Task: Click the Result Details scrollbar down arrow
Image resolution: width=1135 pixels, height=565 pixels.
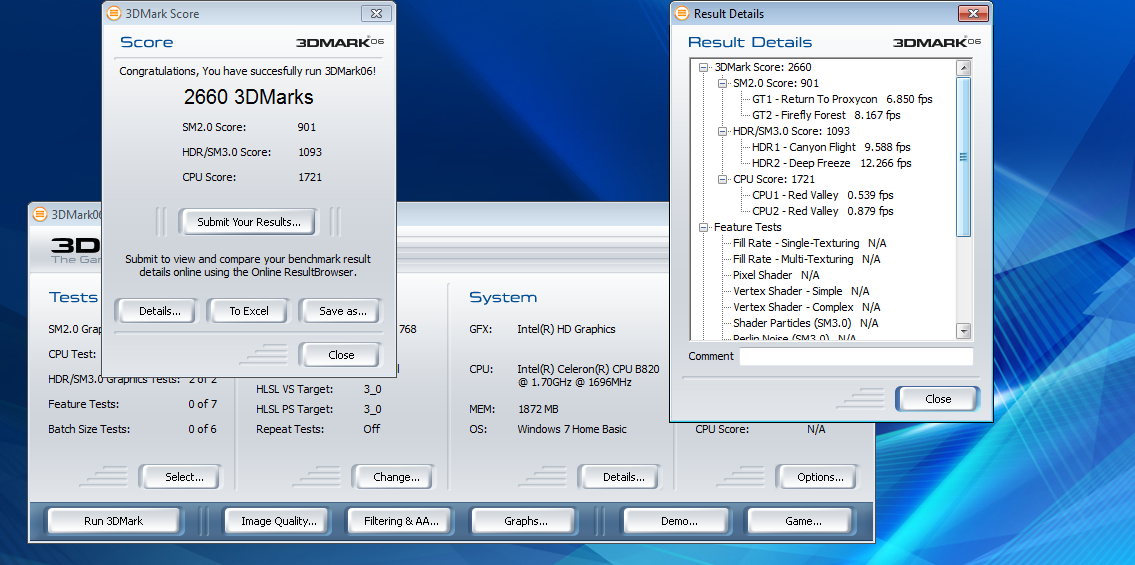Action: (963, 331)
